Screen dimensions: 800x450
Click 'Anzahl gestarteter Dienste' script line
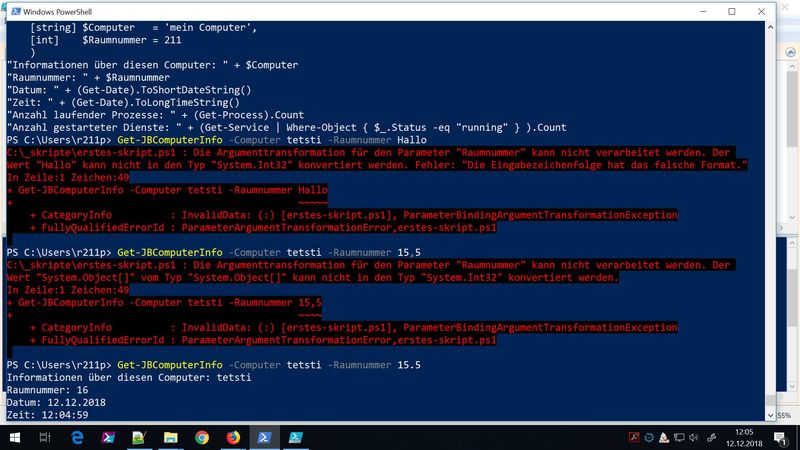click(287, 128)
